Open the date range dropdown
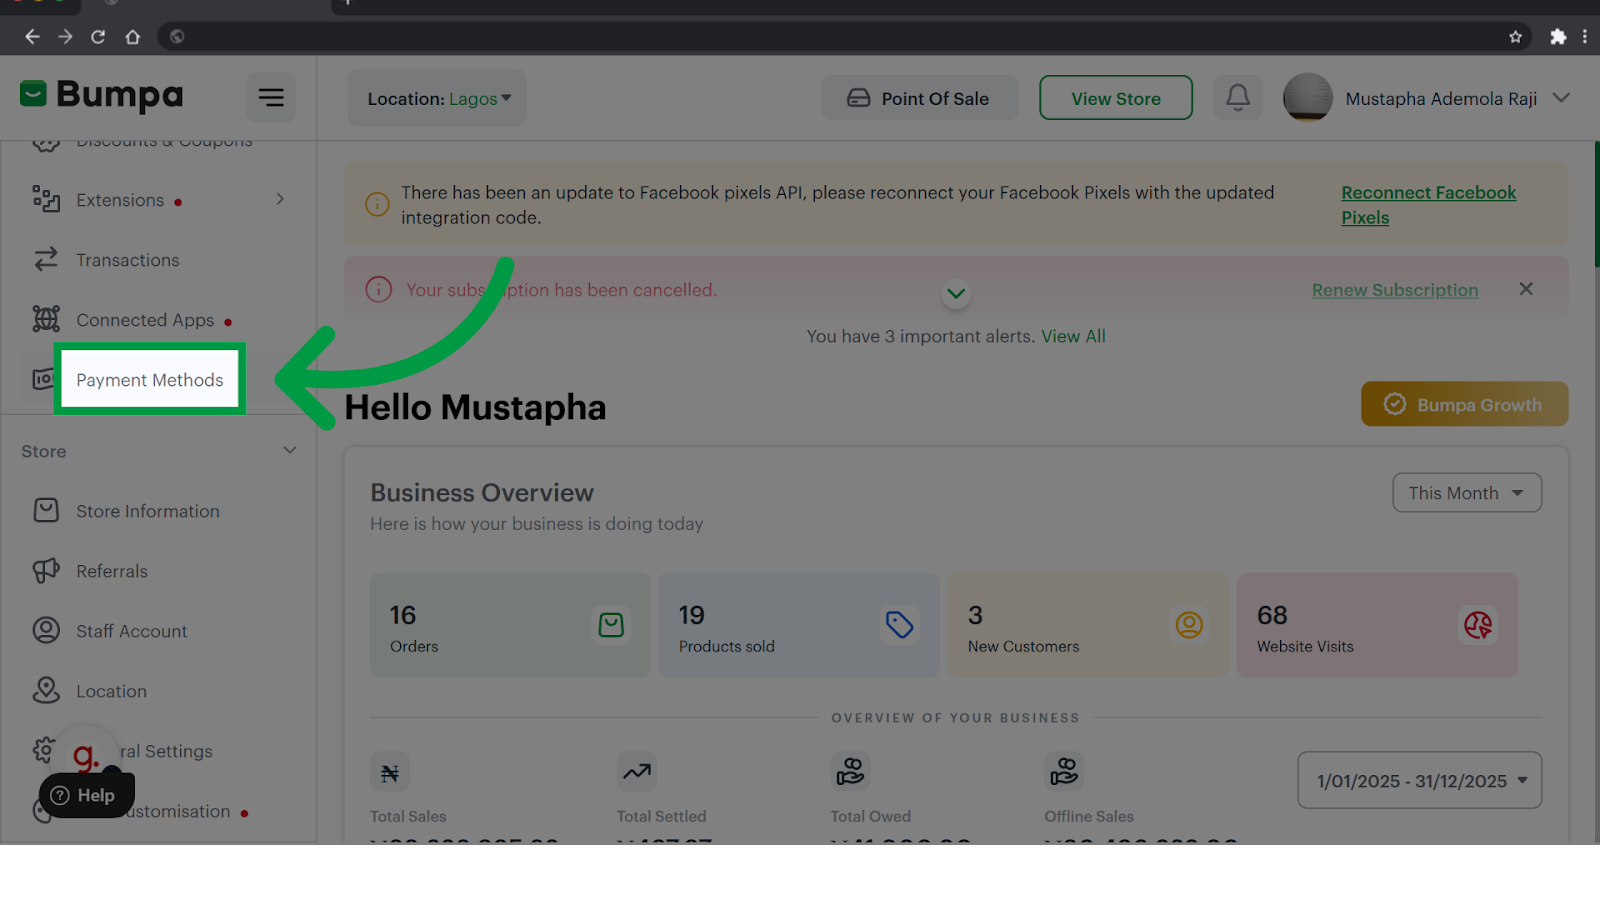The width and height of the screenshot is (1600, 900). pos(1420,780)
